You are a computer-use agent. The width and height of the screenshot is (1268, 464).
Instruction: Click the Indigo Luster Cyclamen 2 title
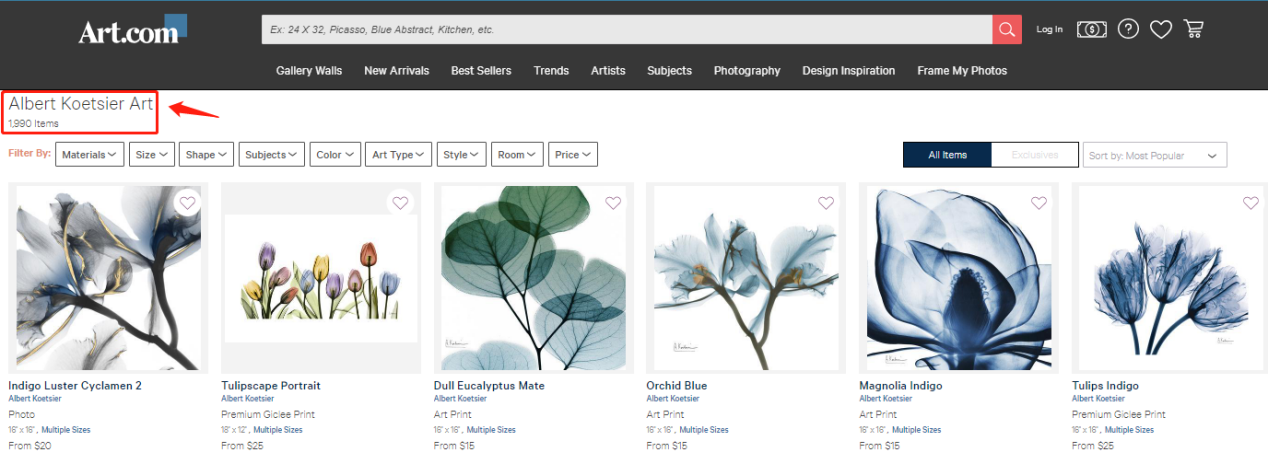pyautogui.click(x=75, y=386)
